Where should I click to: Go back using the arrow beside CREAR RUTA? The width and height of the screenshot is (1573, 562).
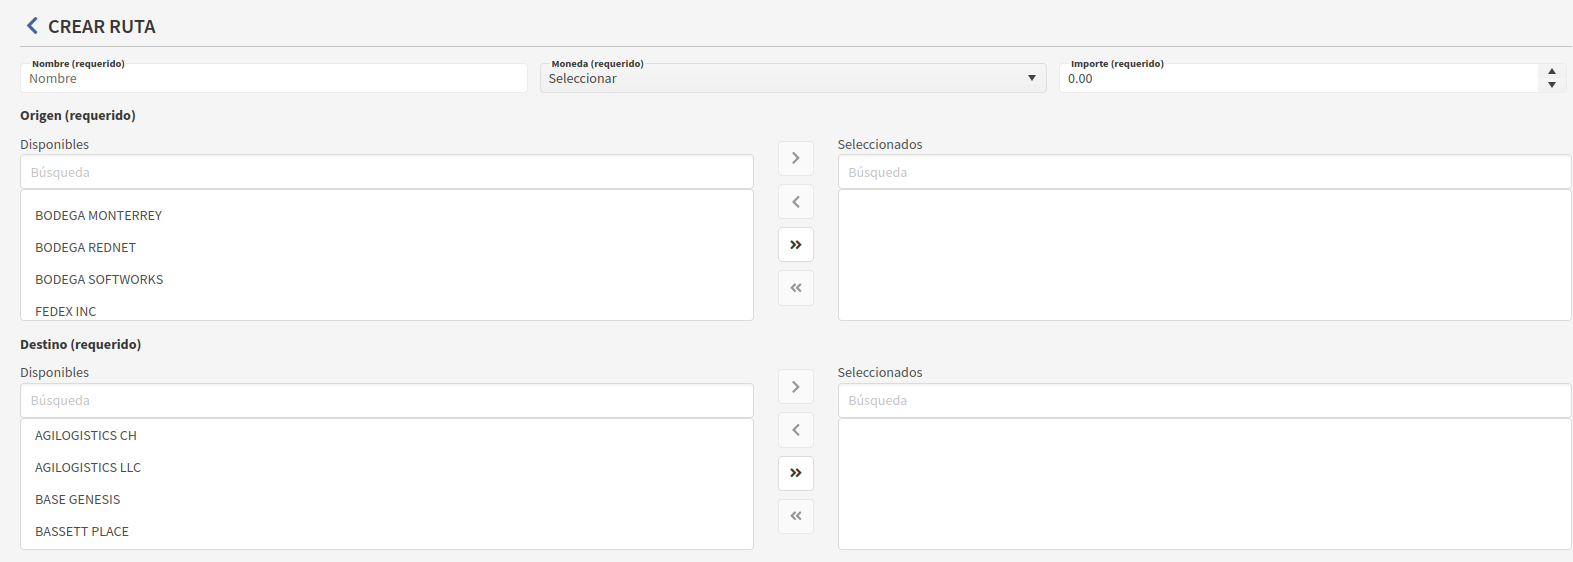pyautogui.click(x=32, y=26)
